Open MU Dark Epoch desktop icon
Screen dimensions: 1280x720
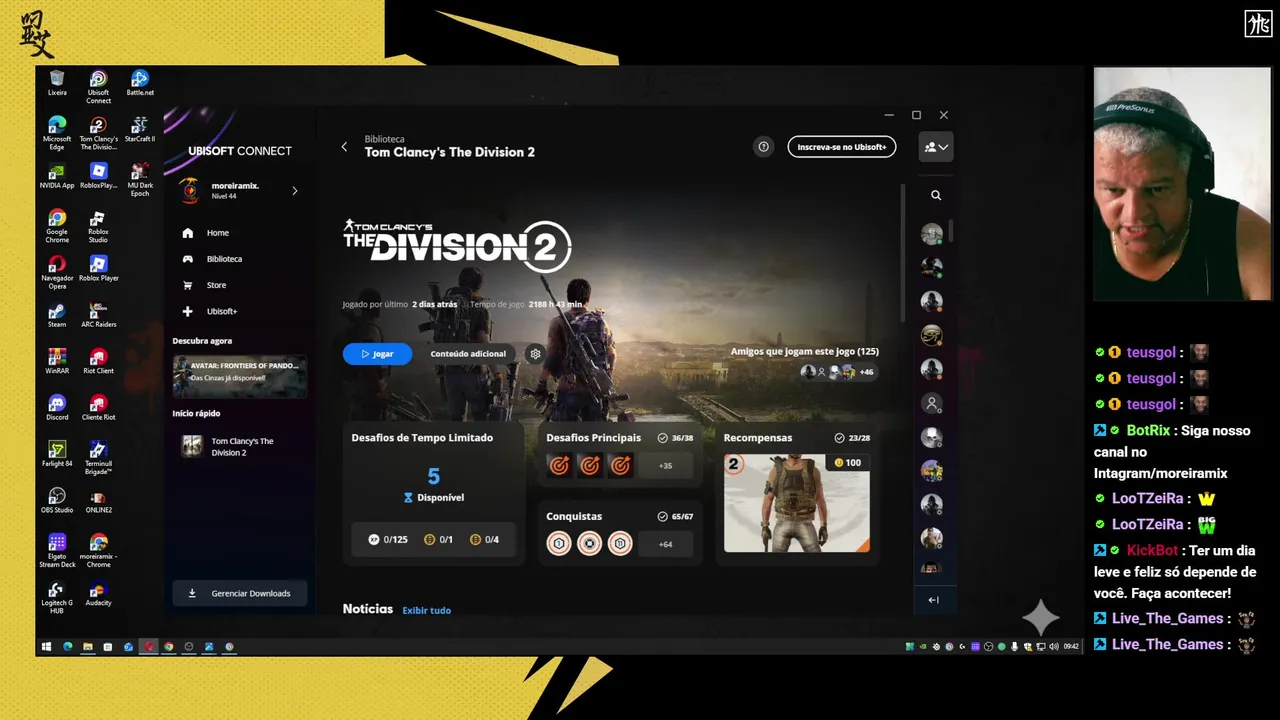(x=140, y=180)
